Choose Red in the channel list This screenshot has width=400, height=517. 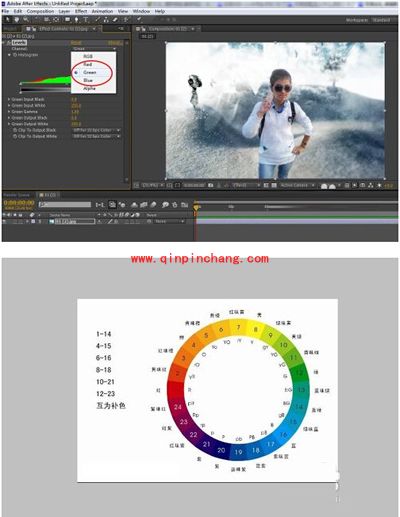tap(88, 64)
